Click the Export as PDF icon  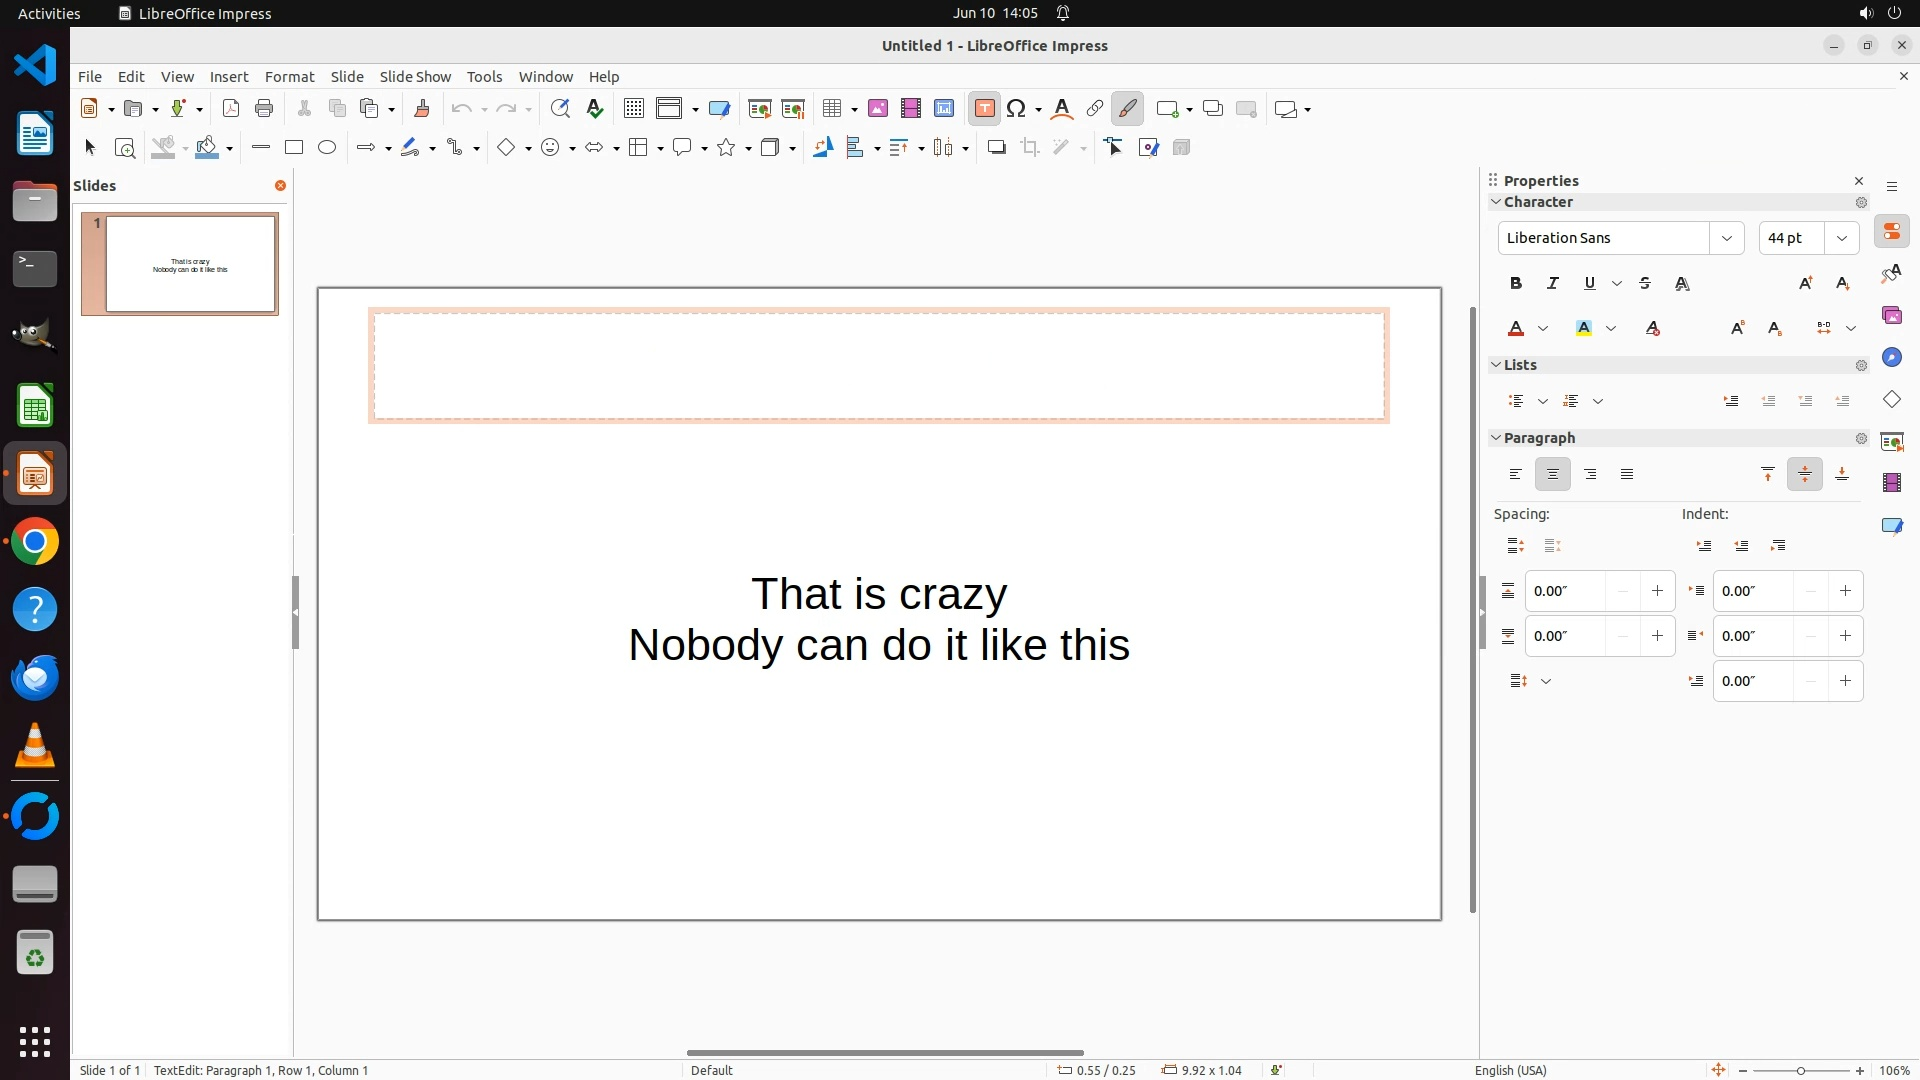click(231, 109)
